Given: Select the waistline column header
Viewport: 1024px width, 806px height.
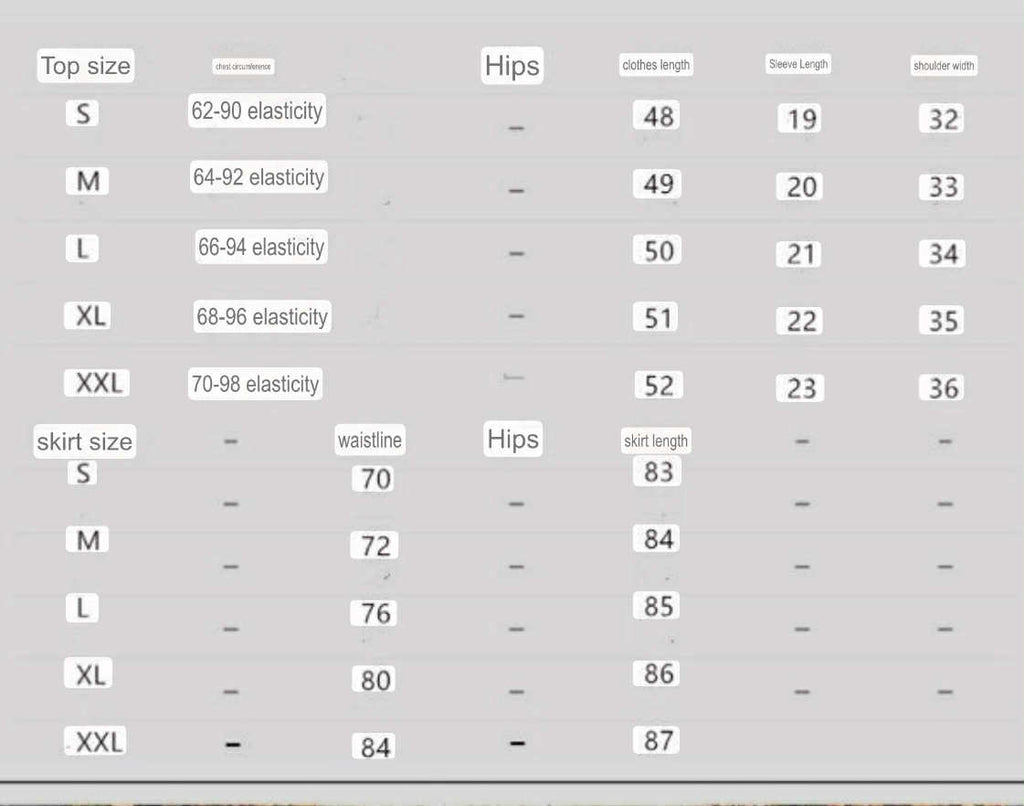Looking at the screenshot, I should click(x=370, y=440).
